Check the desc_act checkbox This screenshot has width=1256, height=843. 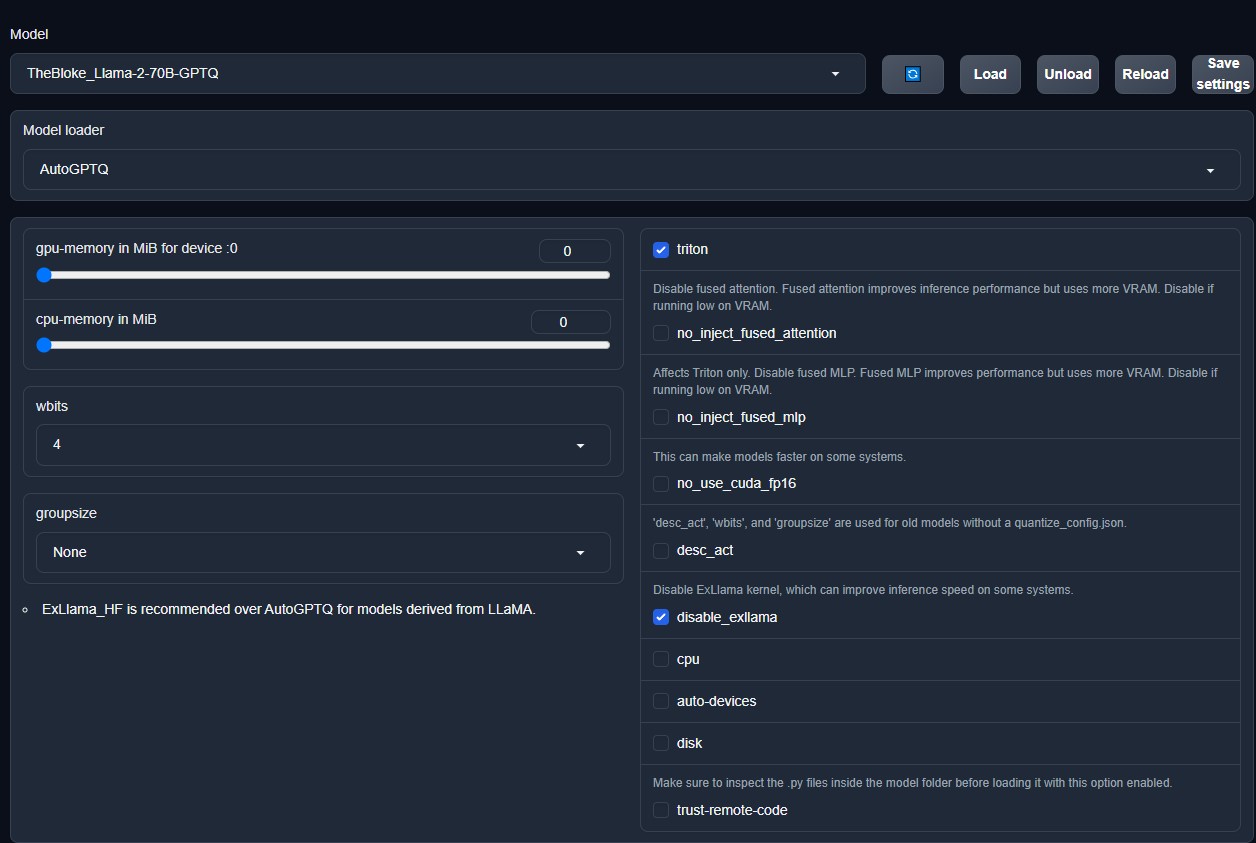661,550
